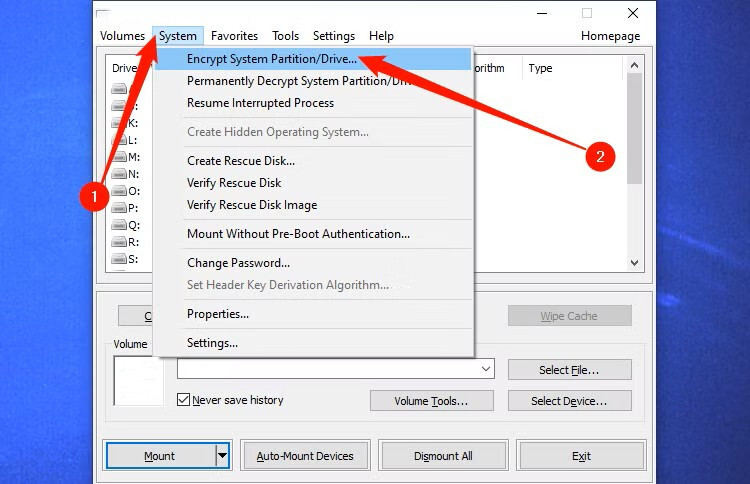Open the Settings menu in menu bar

coord(333,36)
